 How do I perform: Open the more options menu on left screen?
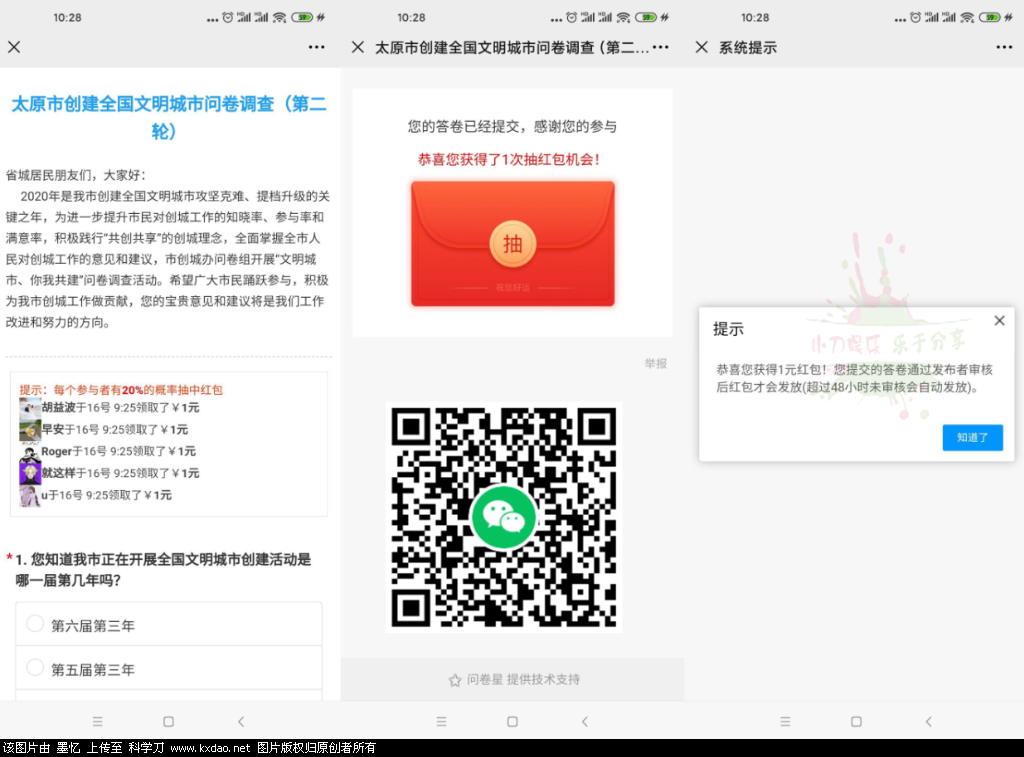click(317, 47)
